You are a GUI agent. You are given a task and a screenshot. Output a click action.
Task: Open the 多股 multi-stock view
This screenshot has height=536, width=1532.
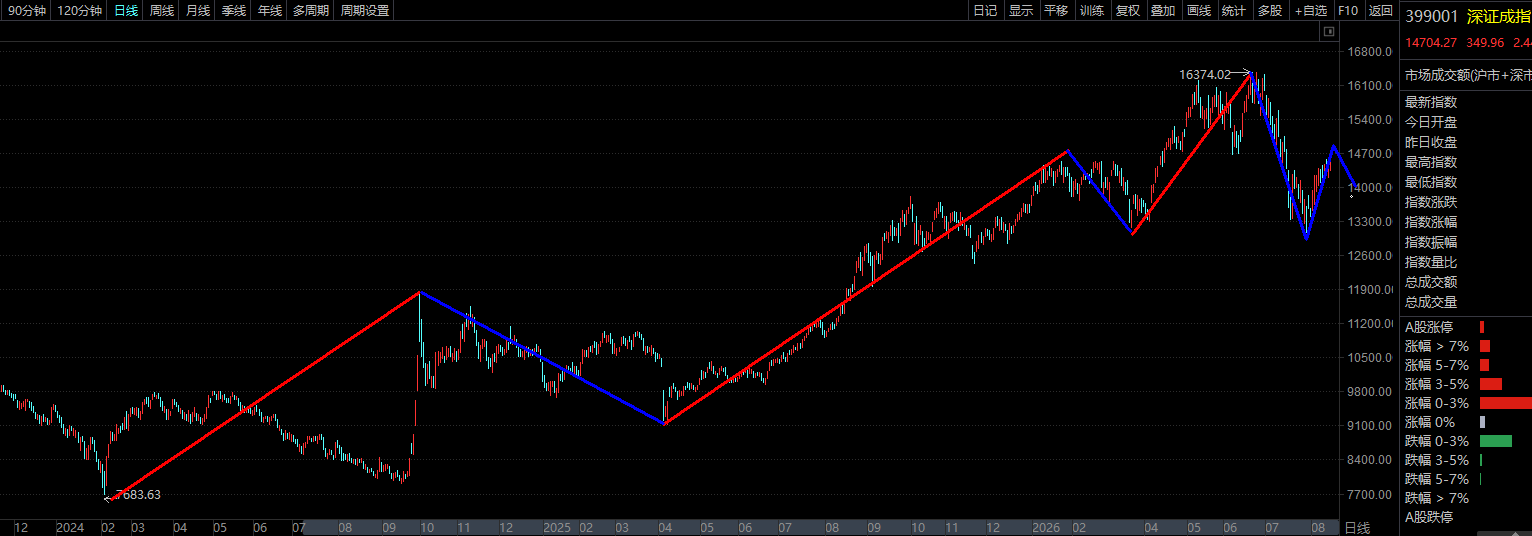click(x=1270, y=10)
